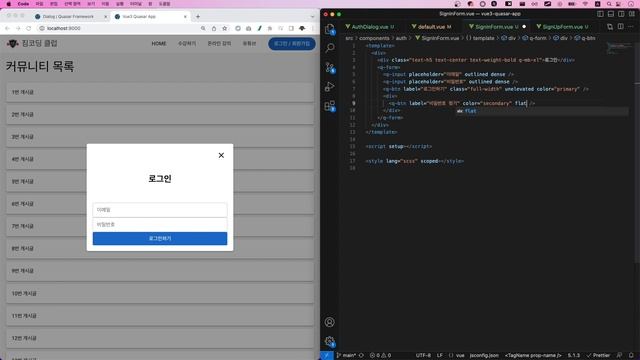The width and height of the screenshot is (640, 360).
Task: Open the browser extensions puzzle icon
Action: point(270,28)
